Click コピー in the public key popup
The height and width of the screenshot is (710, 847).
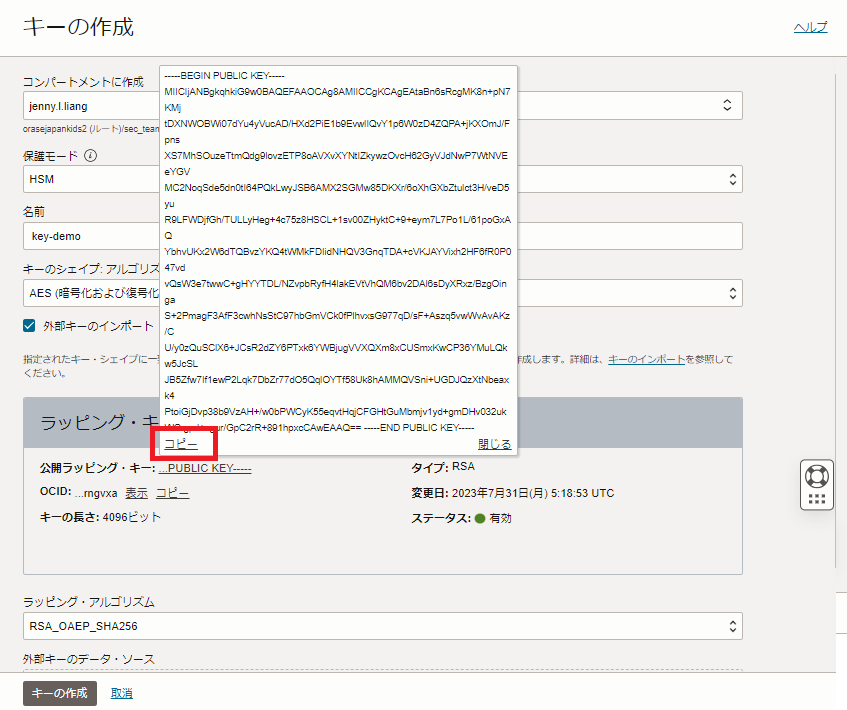coord(181,444)
